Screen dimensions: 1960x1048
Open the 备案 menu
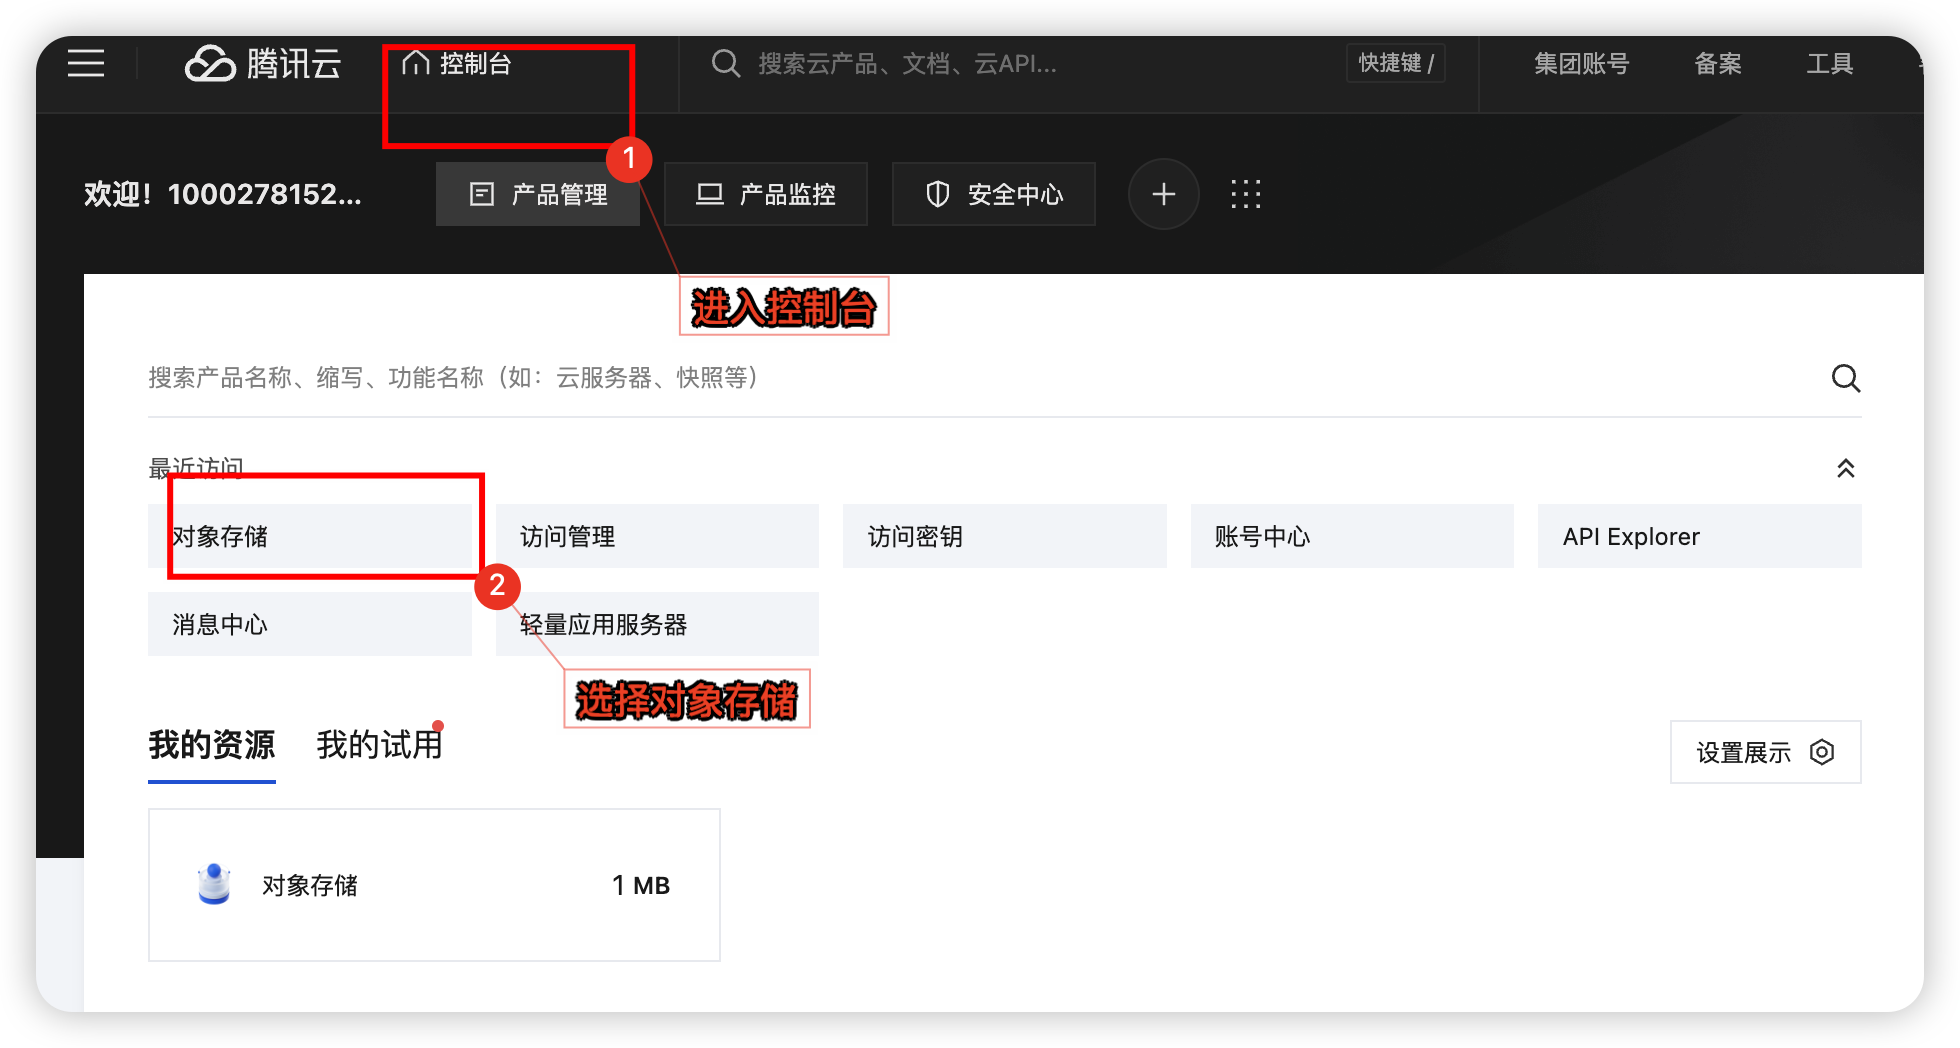coord(1718,64)
